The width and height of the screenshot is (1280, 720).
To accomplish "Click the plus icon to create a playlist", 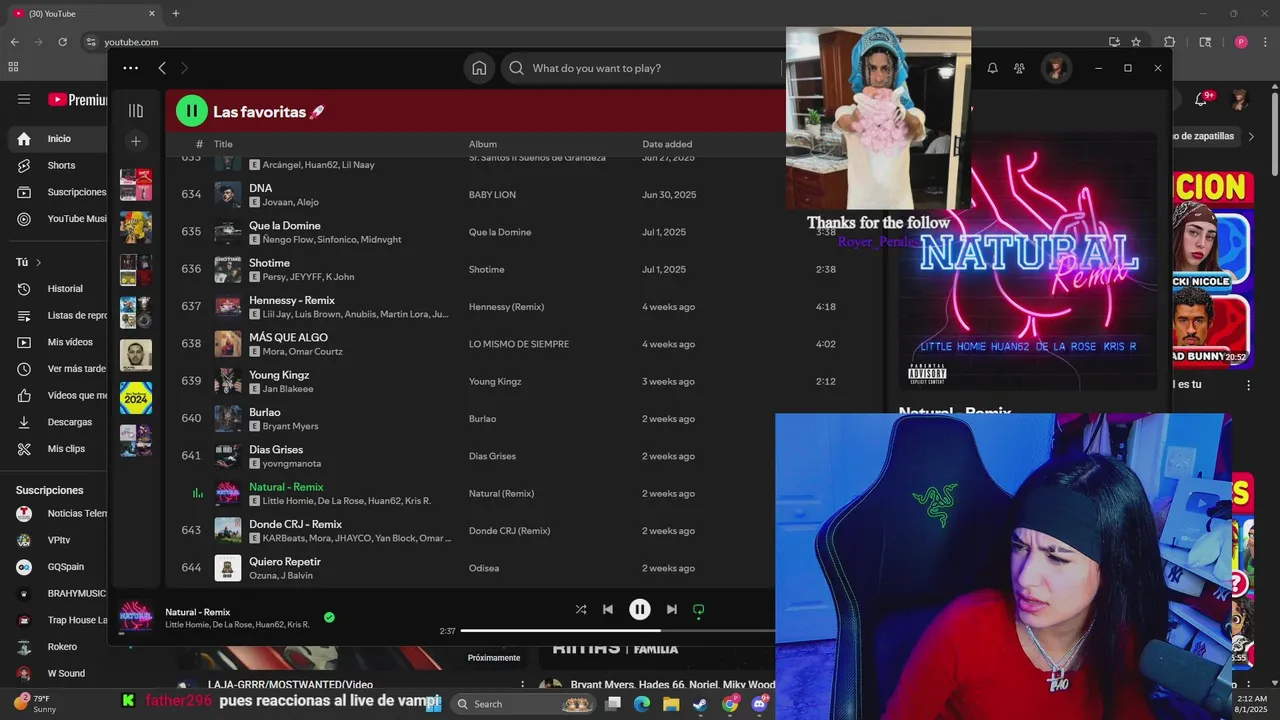I will [x=136, y=141].
